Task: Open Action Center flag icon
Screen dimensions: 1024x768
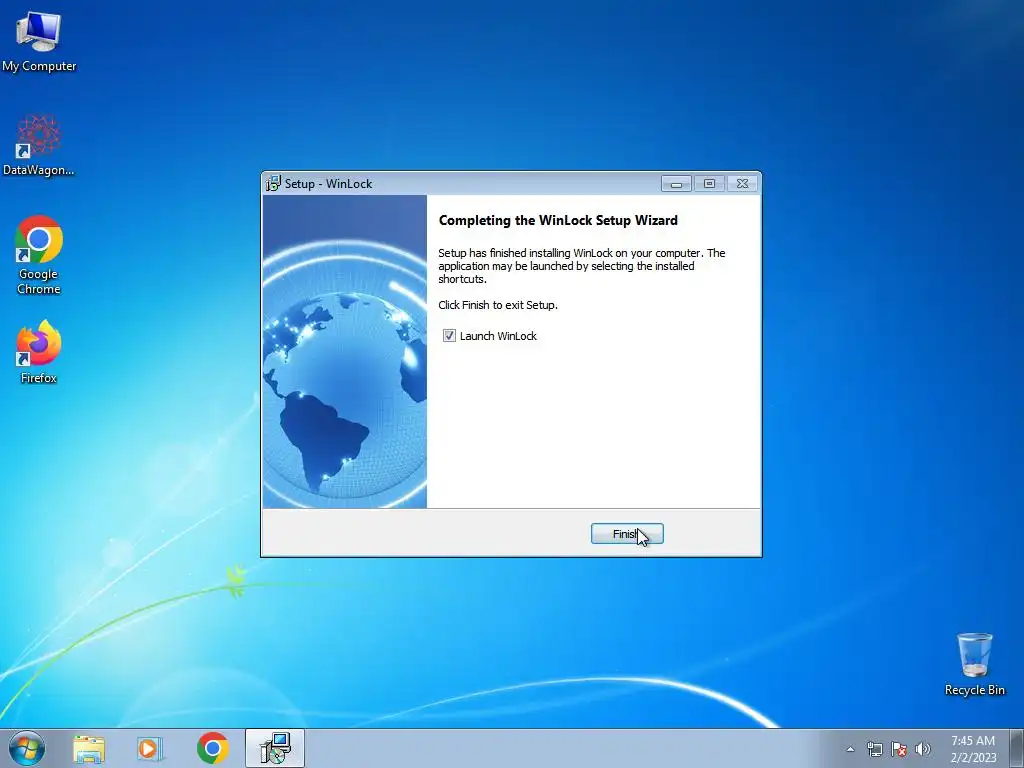Action: pos(899,749)
